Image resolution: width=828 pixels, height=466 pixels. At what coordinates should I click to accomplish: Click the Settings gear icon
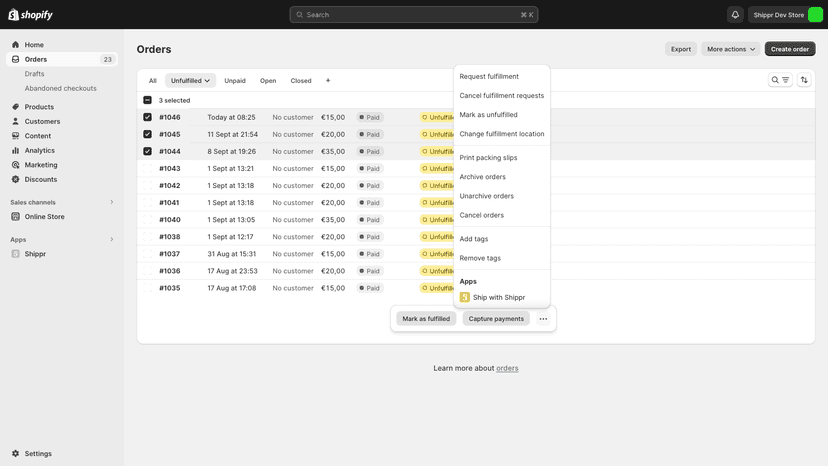[15, 453]
